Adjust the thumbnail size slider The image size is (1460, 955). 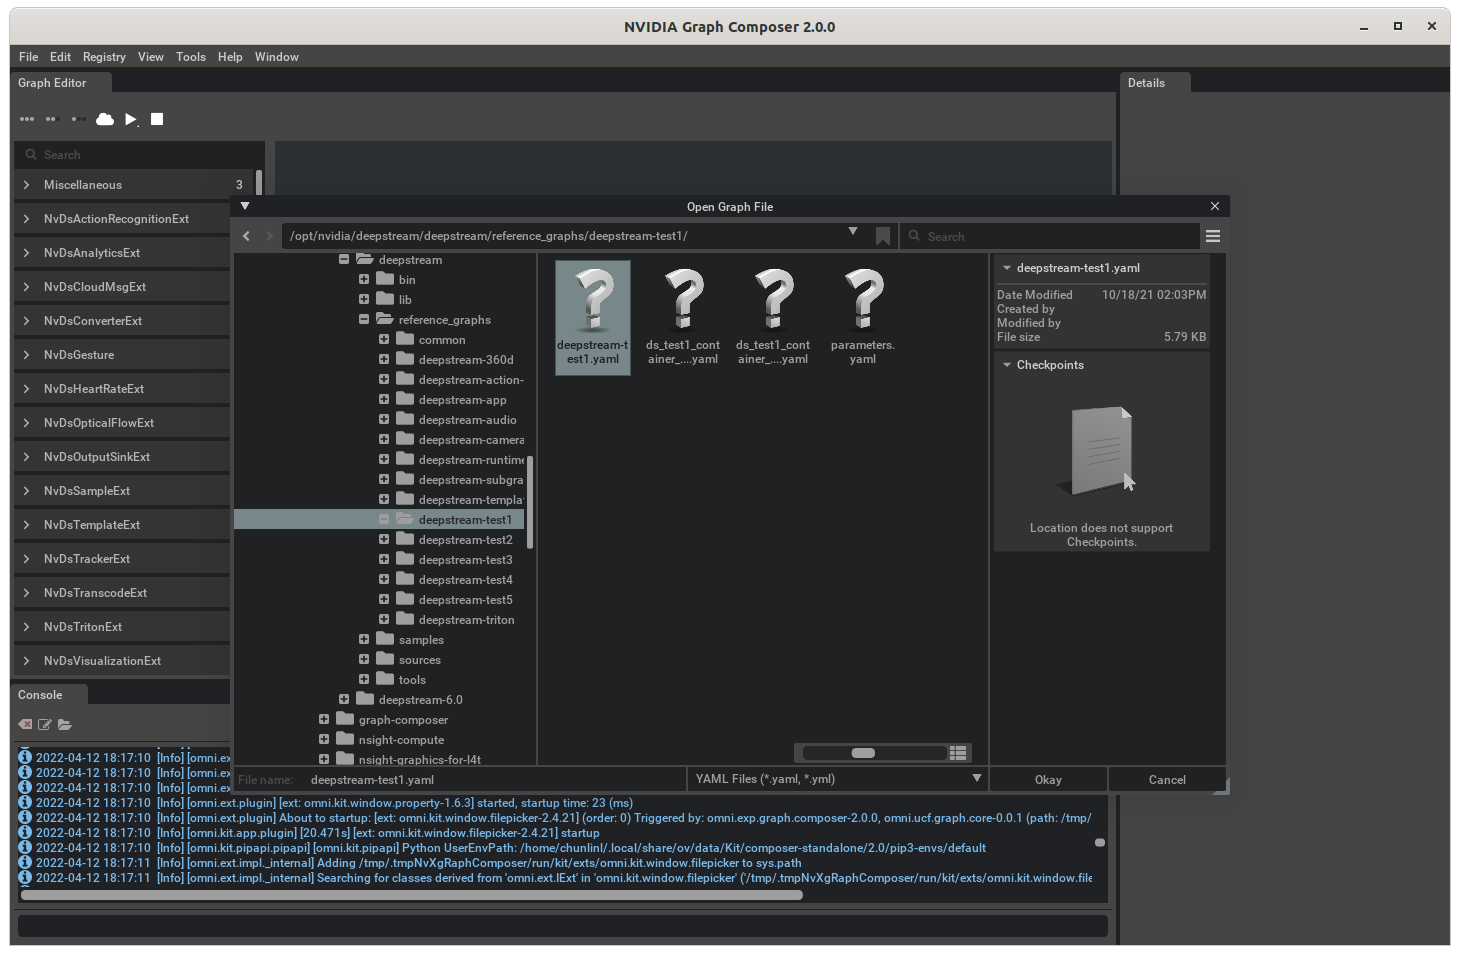pyautogui.click(x=864, y=752)
